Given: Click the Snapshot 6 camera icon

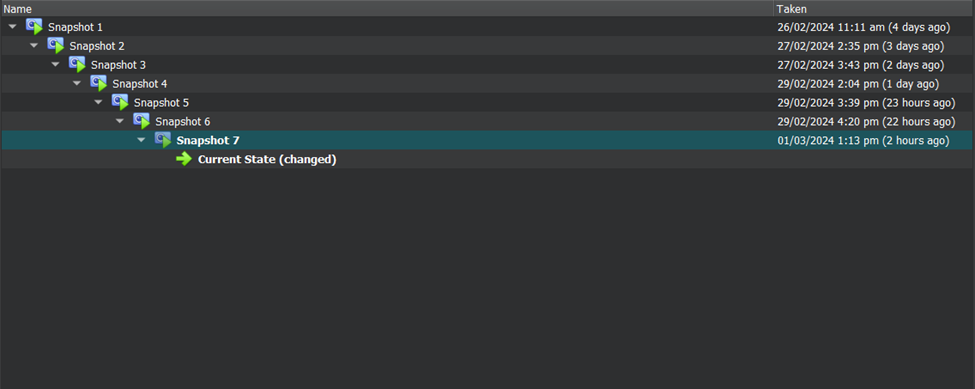Looking at the screenshot, I should tap(142, 121).
